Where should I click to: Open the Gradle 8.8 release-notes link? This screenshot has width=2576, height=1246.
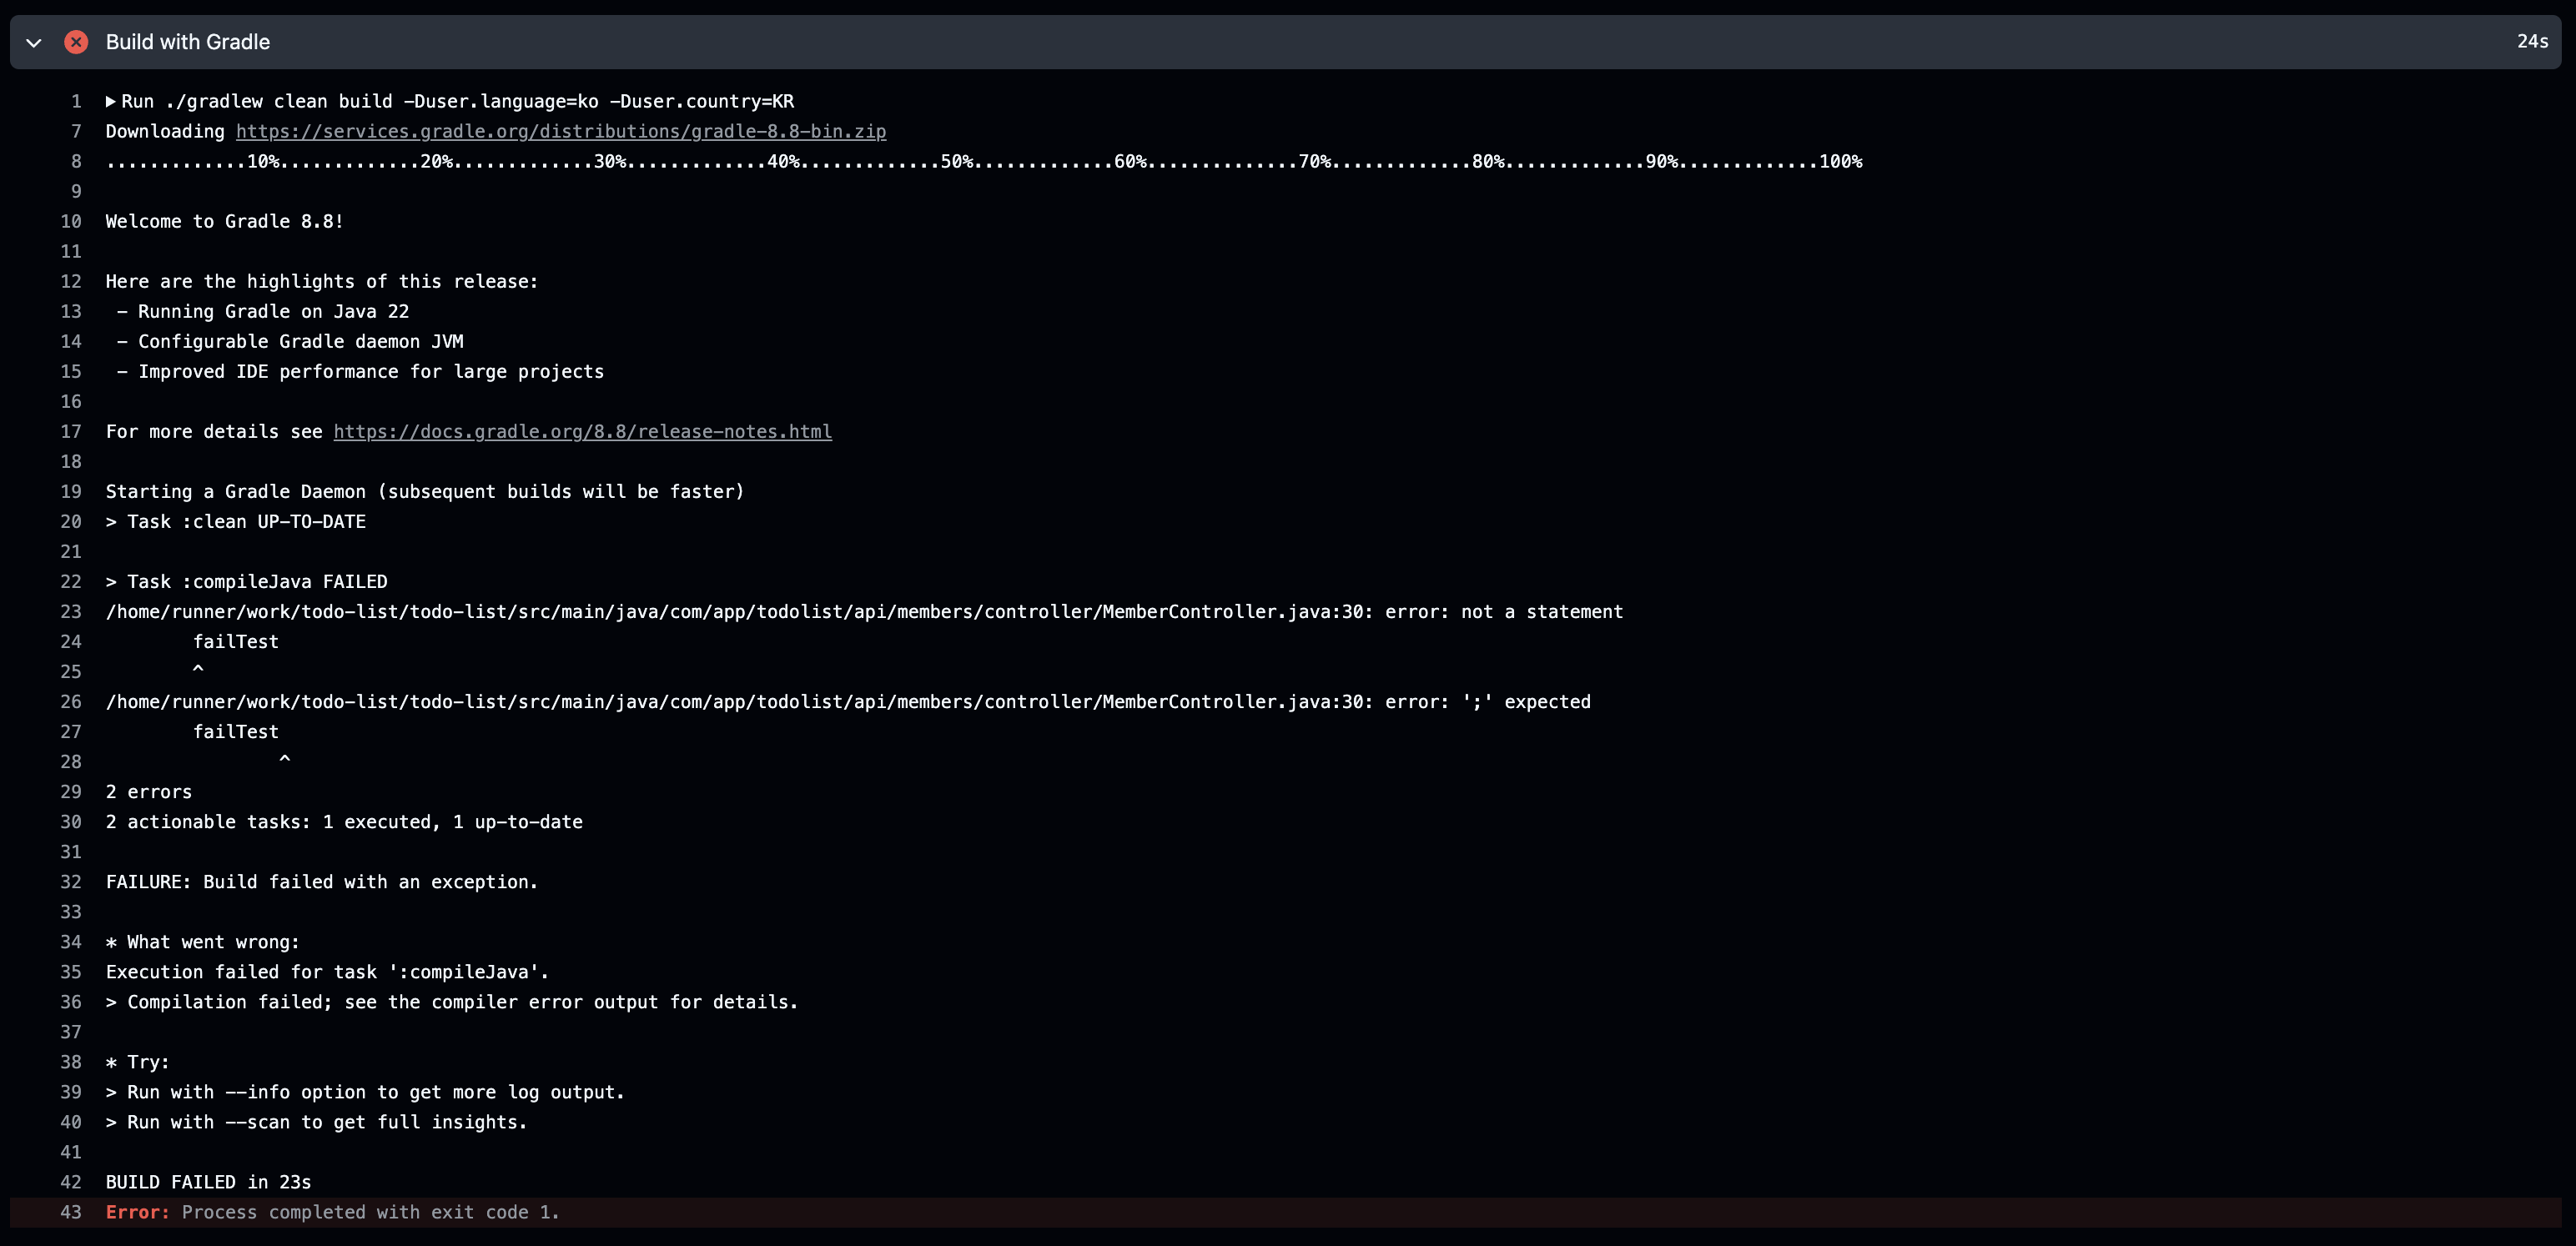(x=582, y=431)
